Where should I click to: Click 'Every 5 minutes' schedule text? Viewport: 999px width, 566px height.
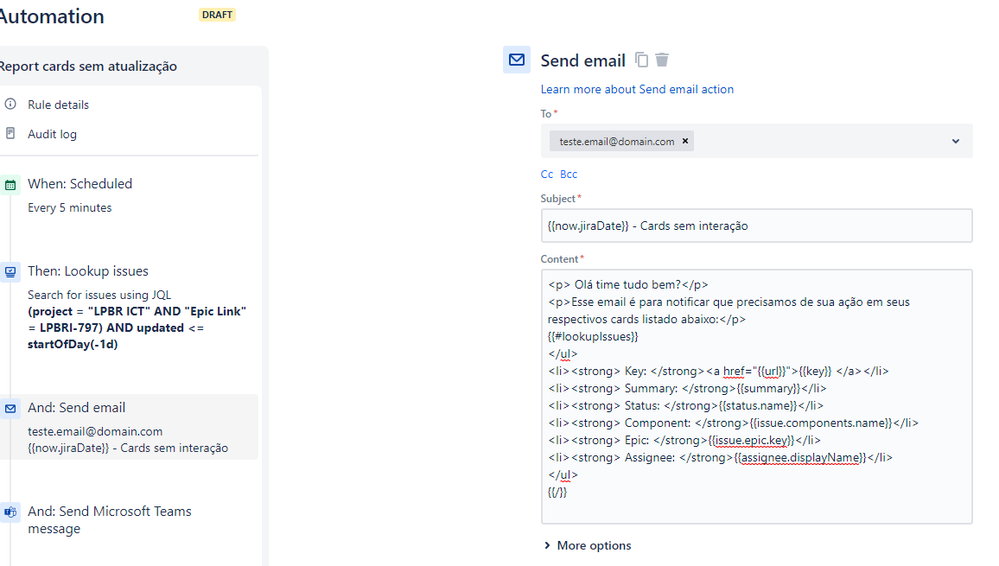point(69,208)
